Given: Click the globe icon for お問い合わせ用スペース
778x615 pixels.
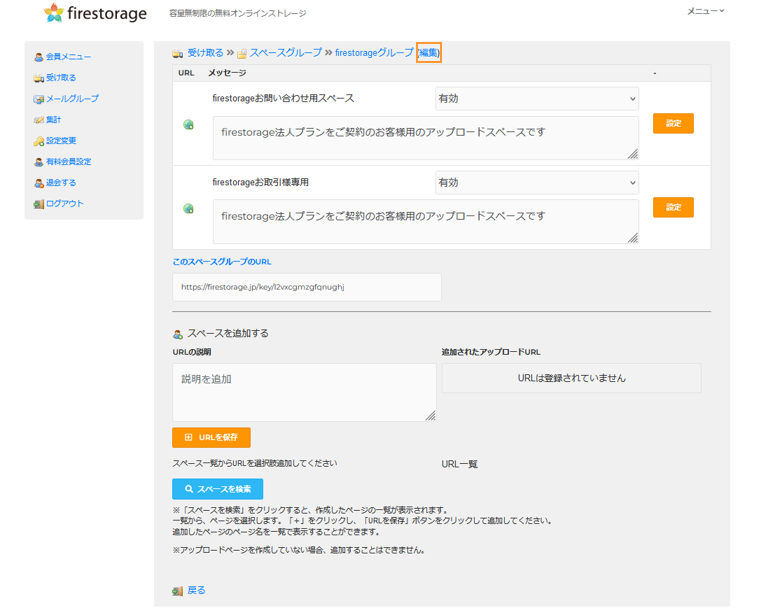Looking at the screenshot, I should click(x=189, y=125).
